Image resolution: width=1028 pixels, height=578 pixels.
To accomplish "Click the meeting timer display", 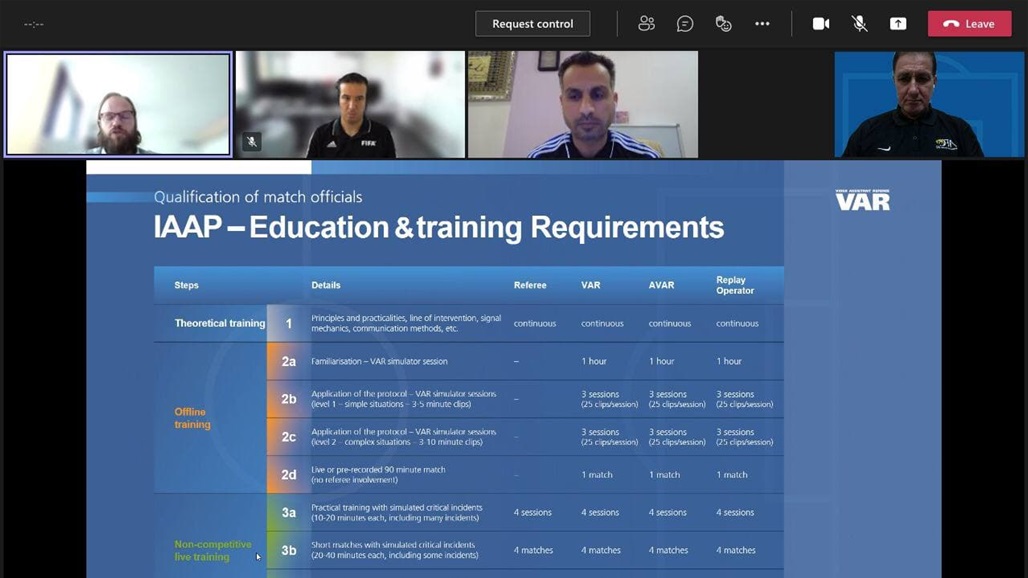I will pyautogui.click(x=34, y=24).
